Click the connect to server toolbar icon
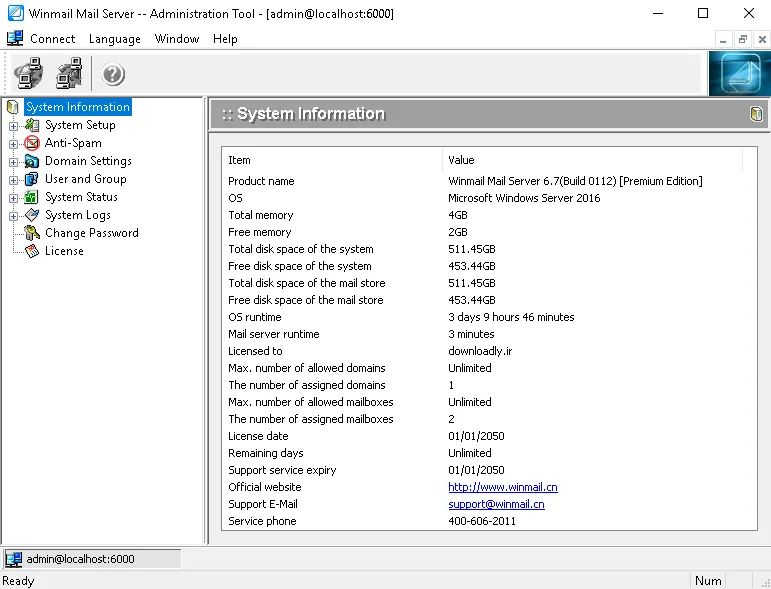771x589 pixels. (29, 73)
